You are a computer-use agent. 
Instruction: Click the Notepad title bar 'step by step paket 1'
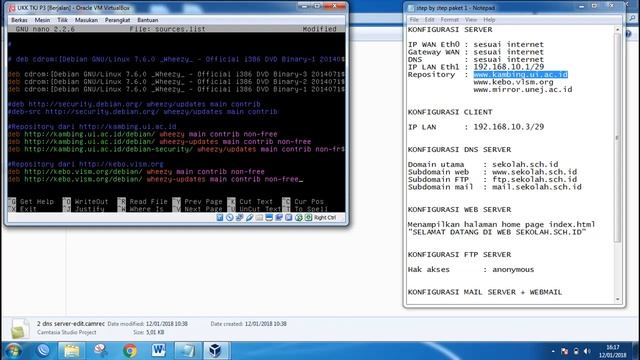coord(456,8)
